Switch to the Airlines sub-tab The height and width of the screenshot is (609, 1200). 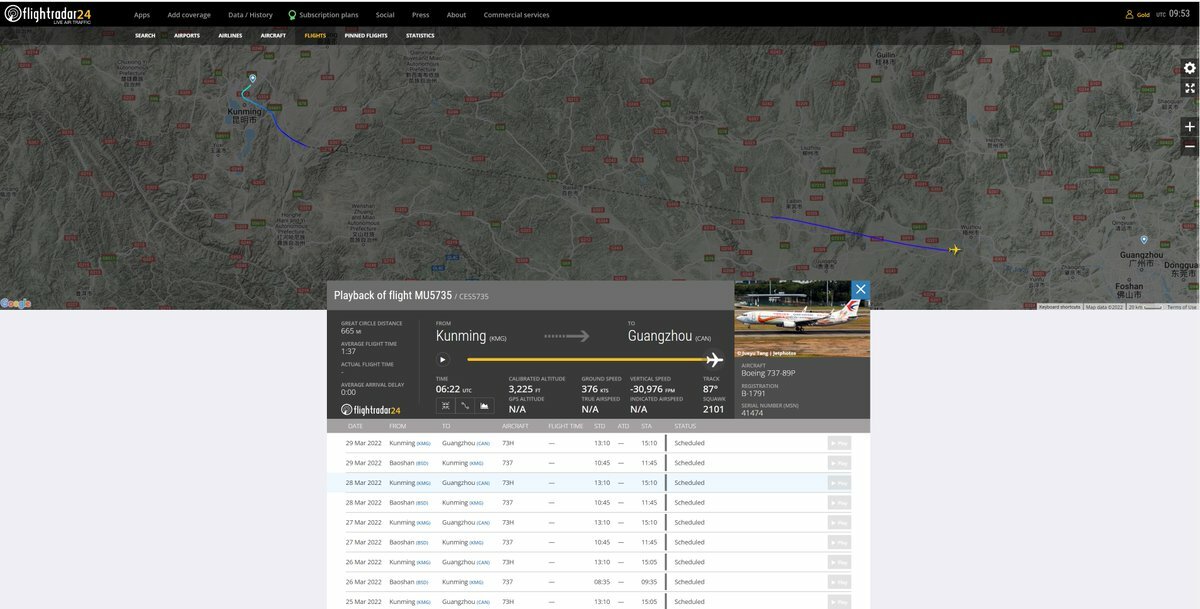point(230,35)
